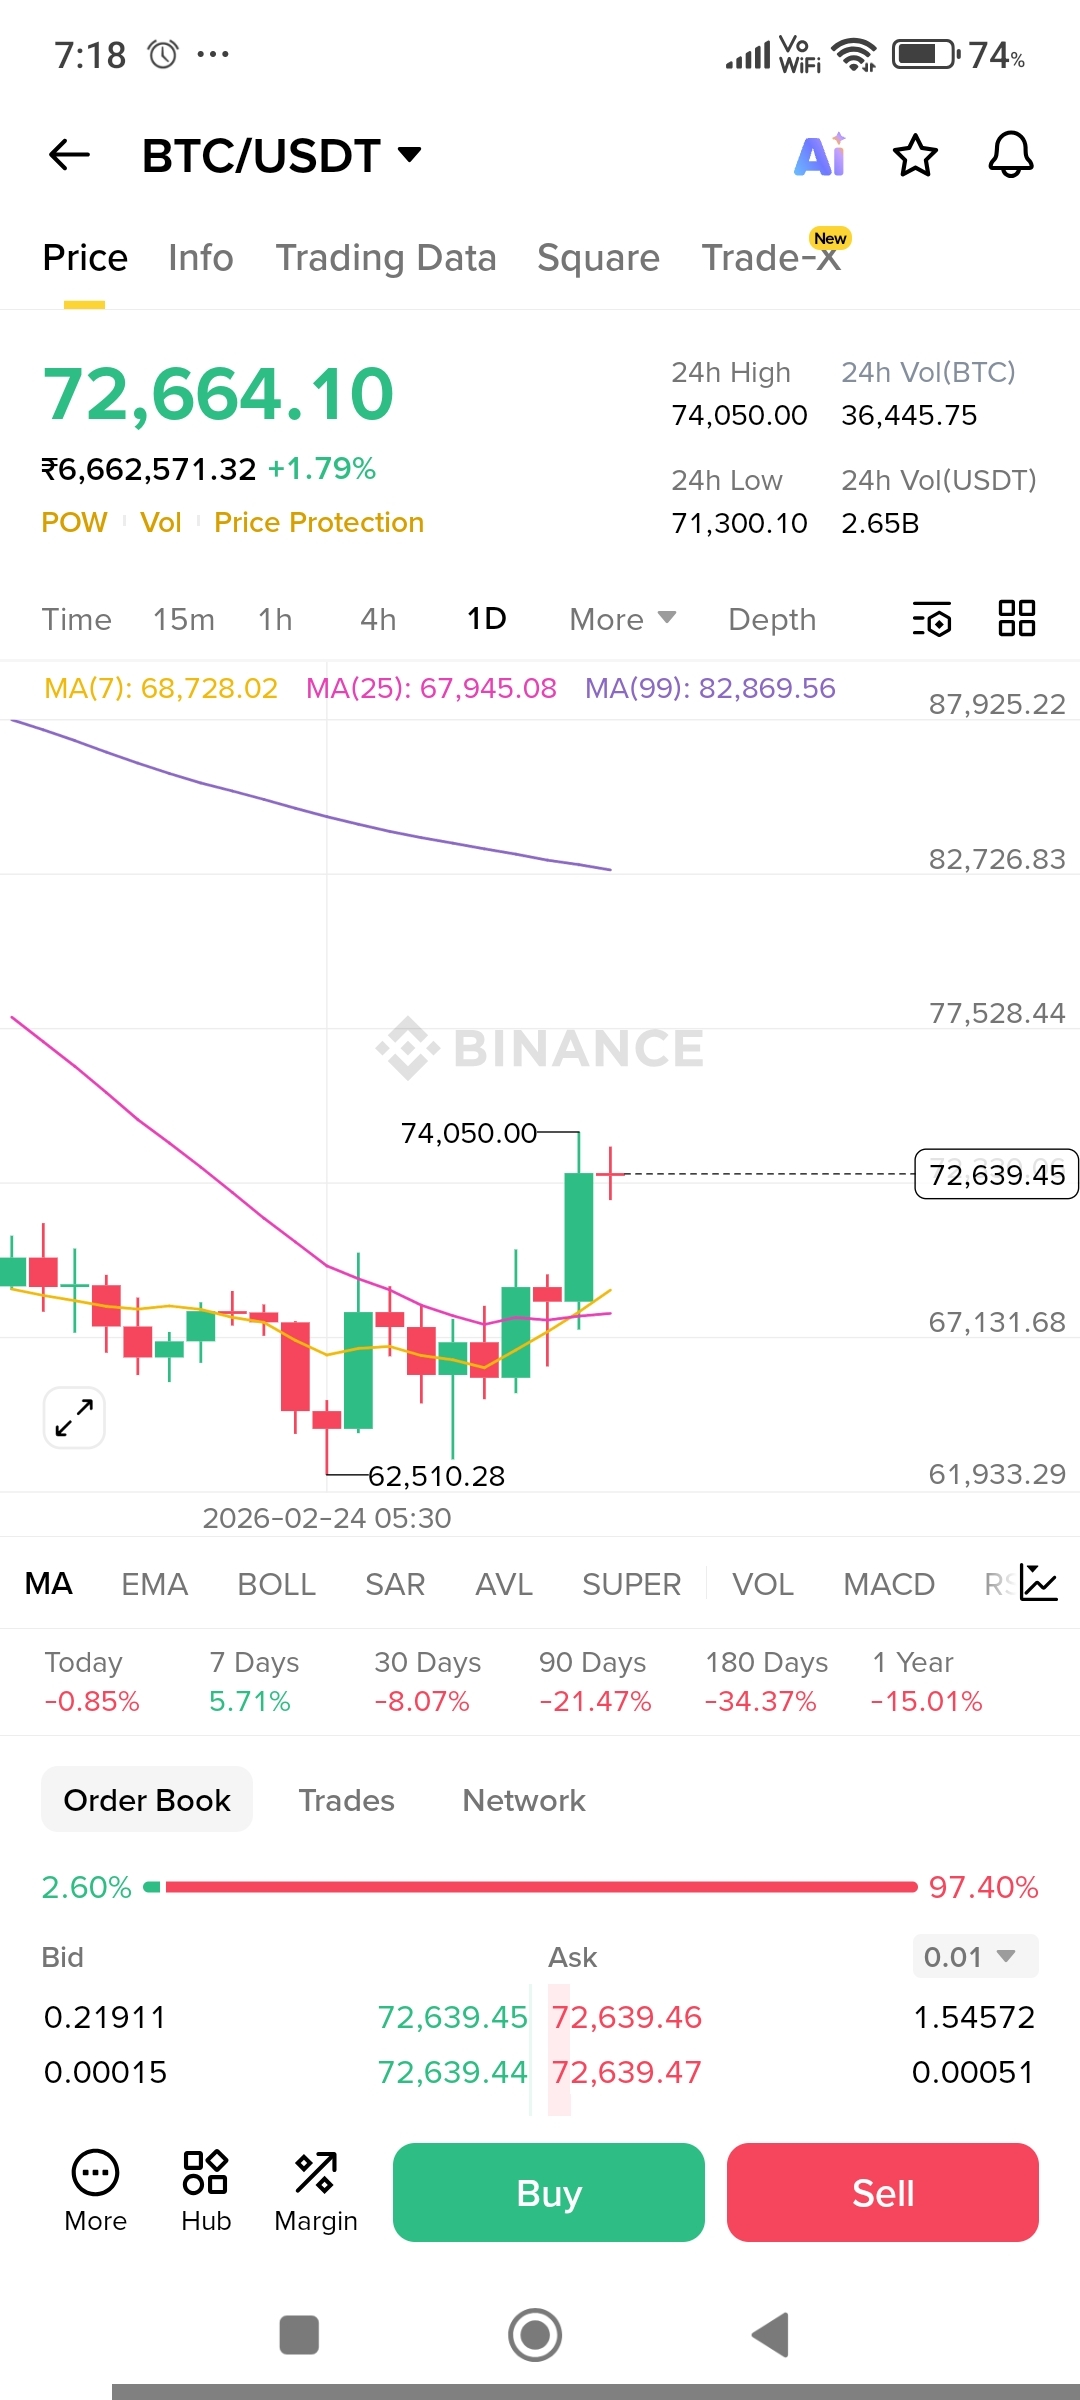Viewport: 1080px width, 2400px height.
Task: Tap the back arrow icon
Action: pyautogui.click(x=69, y=155)
